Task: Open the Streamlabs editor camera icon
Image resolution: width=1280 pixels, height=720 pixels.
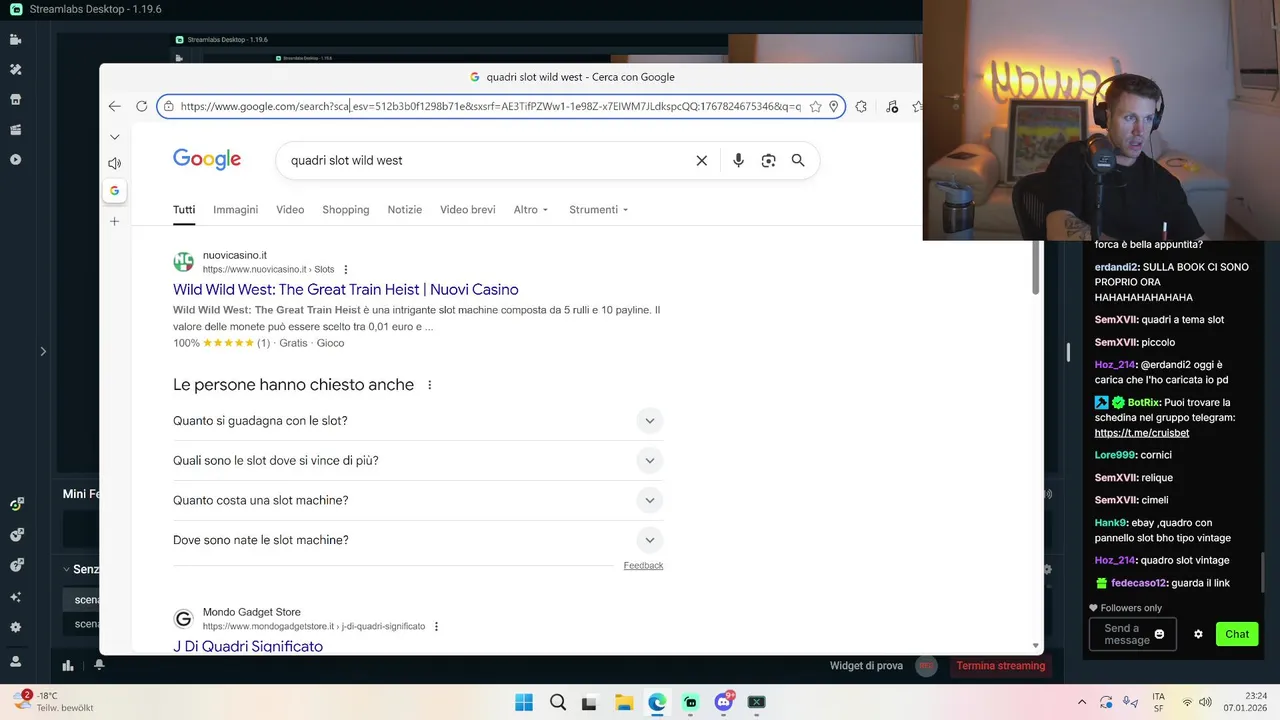Action: pyautogui.click(x=15, y=40)
